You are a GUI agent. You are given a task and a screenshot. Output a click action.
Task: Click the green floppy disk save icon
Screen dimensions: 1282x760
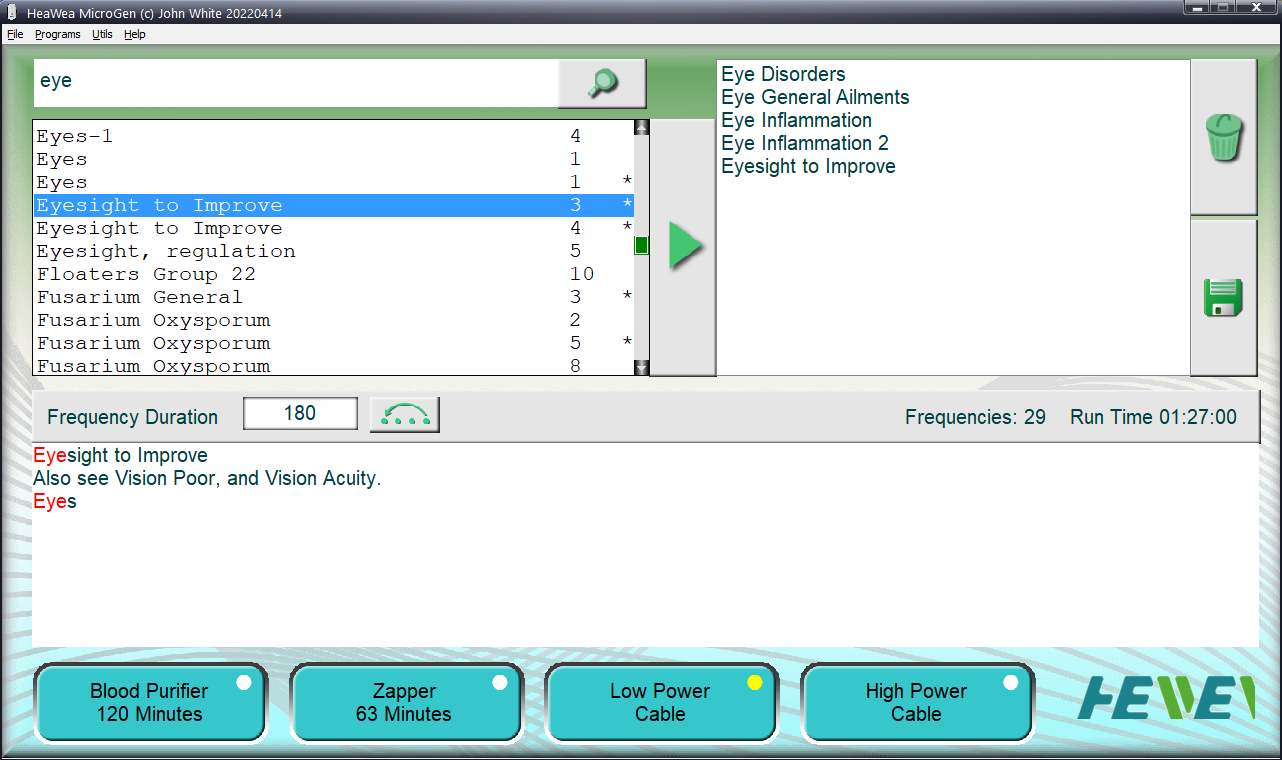coord(1223,298)
